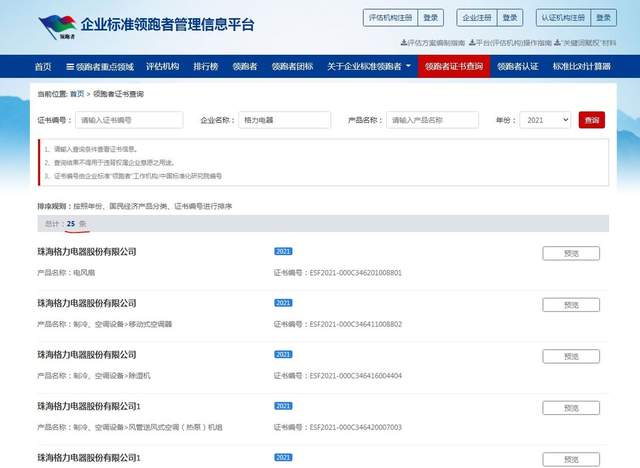Click the total count 25 条
The height and width of the screenshot is (468, 640).
point(76,224)
